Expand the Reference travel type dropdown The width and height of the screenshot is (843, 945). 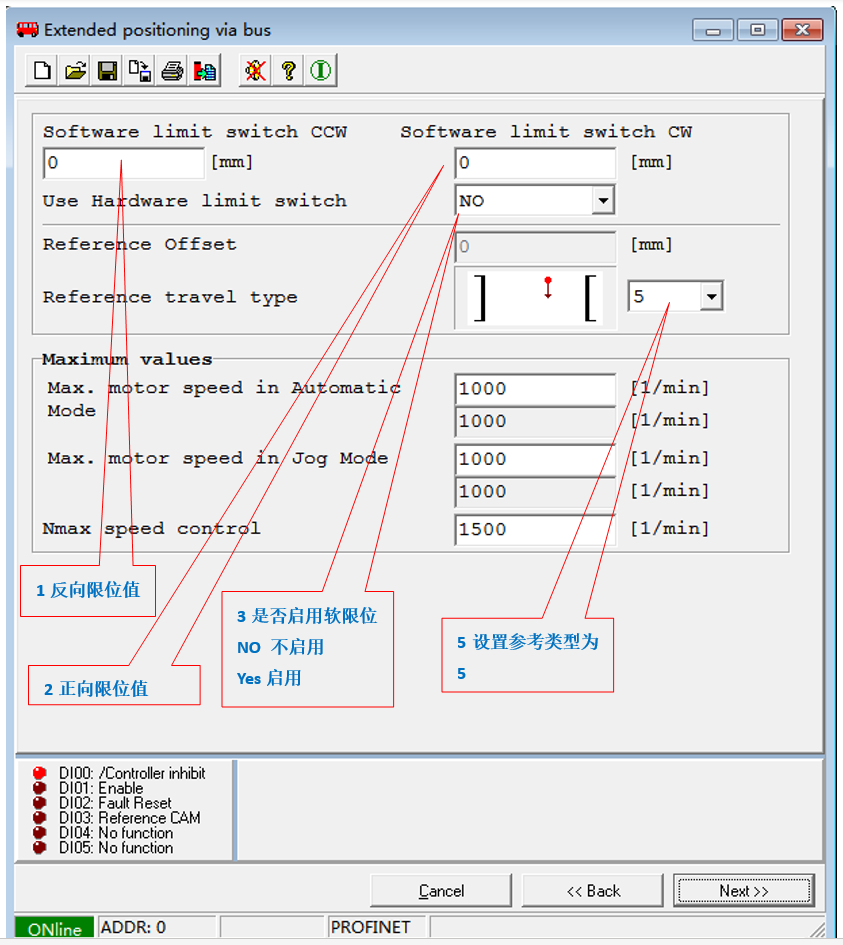[x=711, y=297]
